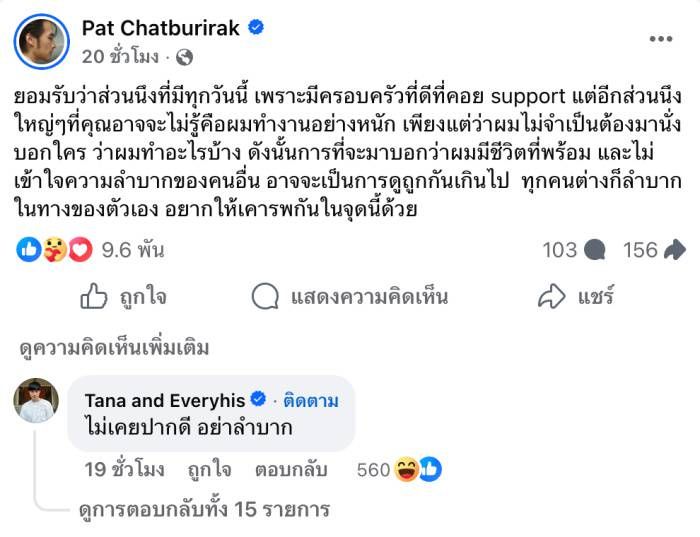Click the แชร์ share button
700x537 pixels.
(x=575, y=297)
